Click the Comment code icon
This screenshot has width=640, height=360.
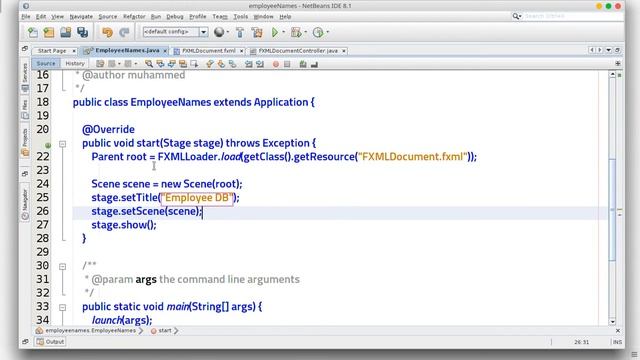point(303,64)
